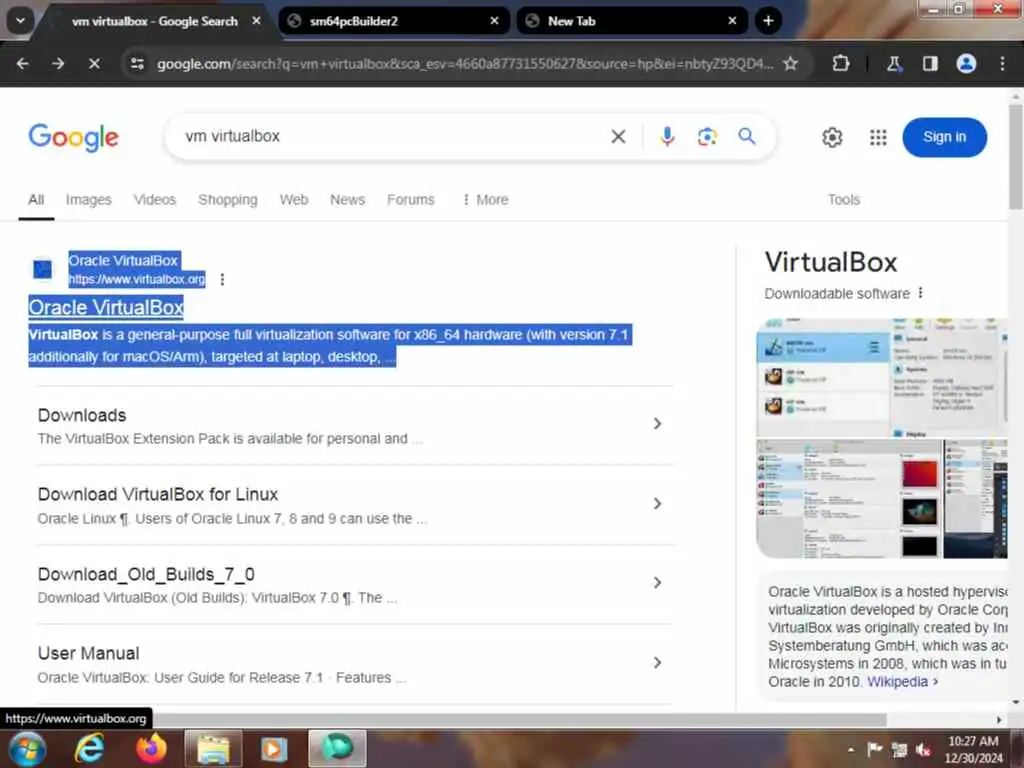Close the vm virtualbox Google Search tab
The width and height of the screenshot is (1024, 768).
[x=257, y=21]
